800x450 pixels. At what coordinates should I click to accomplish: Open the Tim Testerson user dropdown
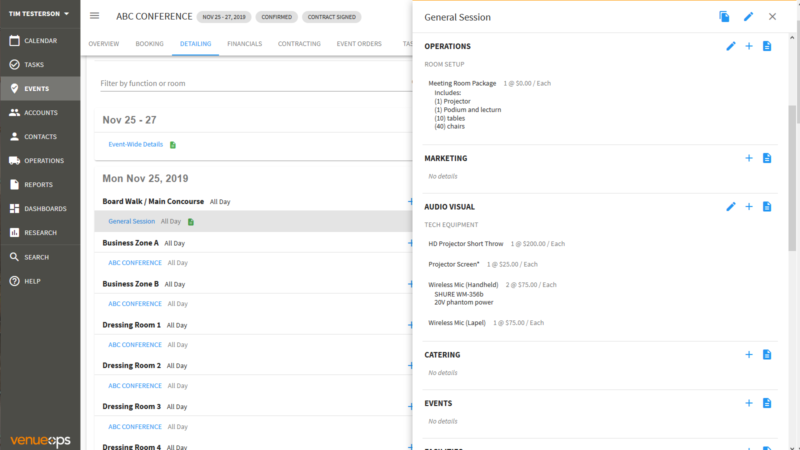(39, 14)
